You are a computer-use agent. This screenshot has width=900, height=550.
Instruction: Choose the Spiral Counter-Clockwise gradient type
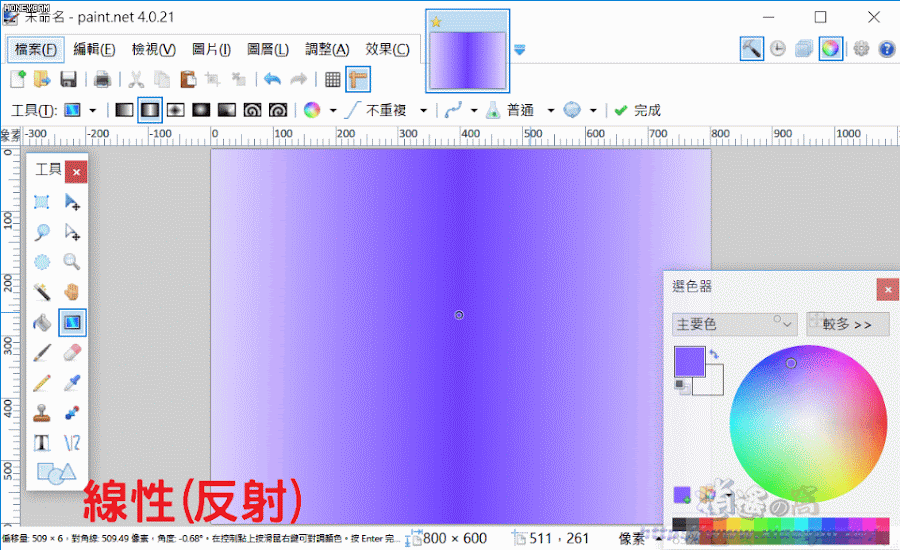coord(278,110)
